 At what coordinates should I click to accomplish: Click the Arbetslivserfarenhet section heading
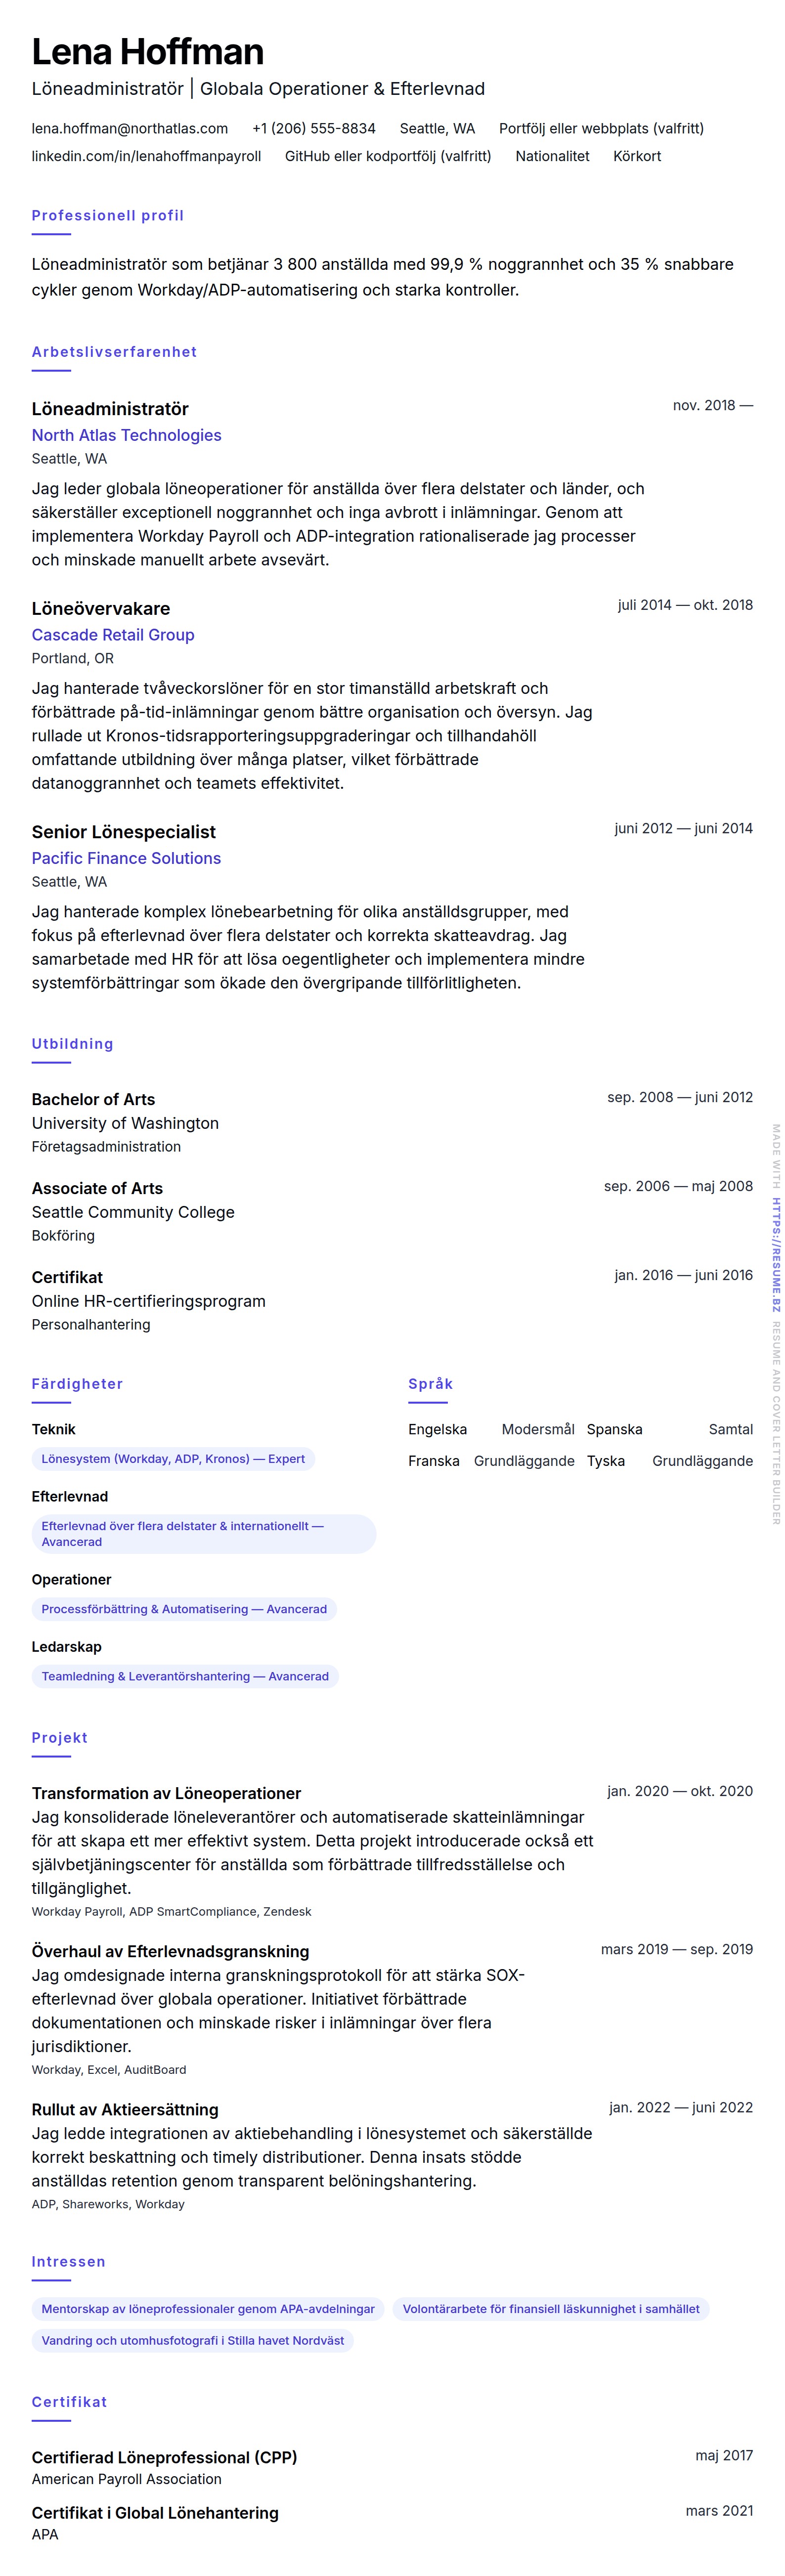114,352
